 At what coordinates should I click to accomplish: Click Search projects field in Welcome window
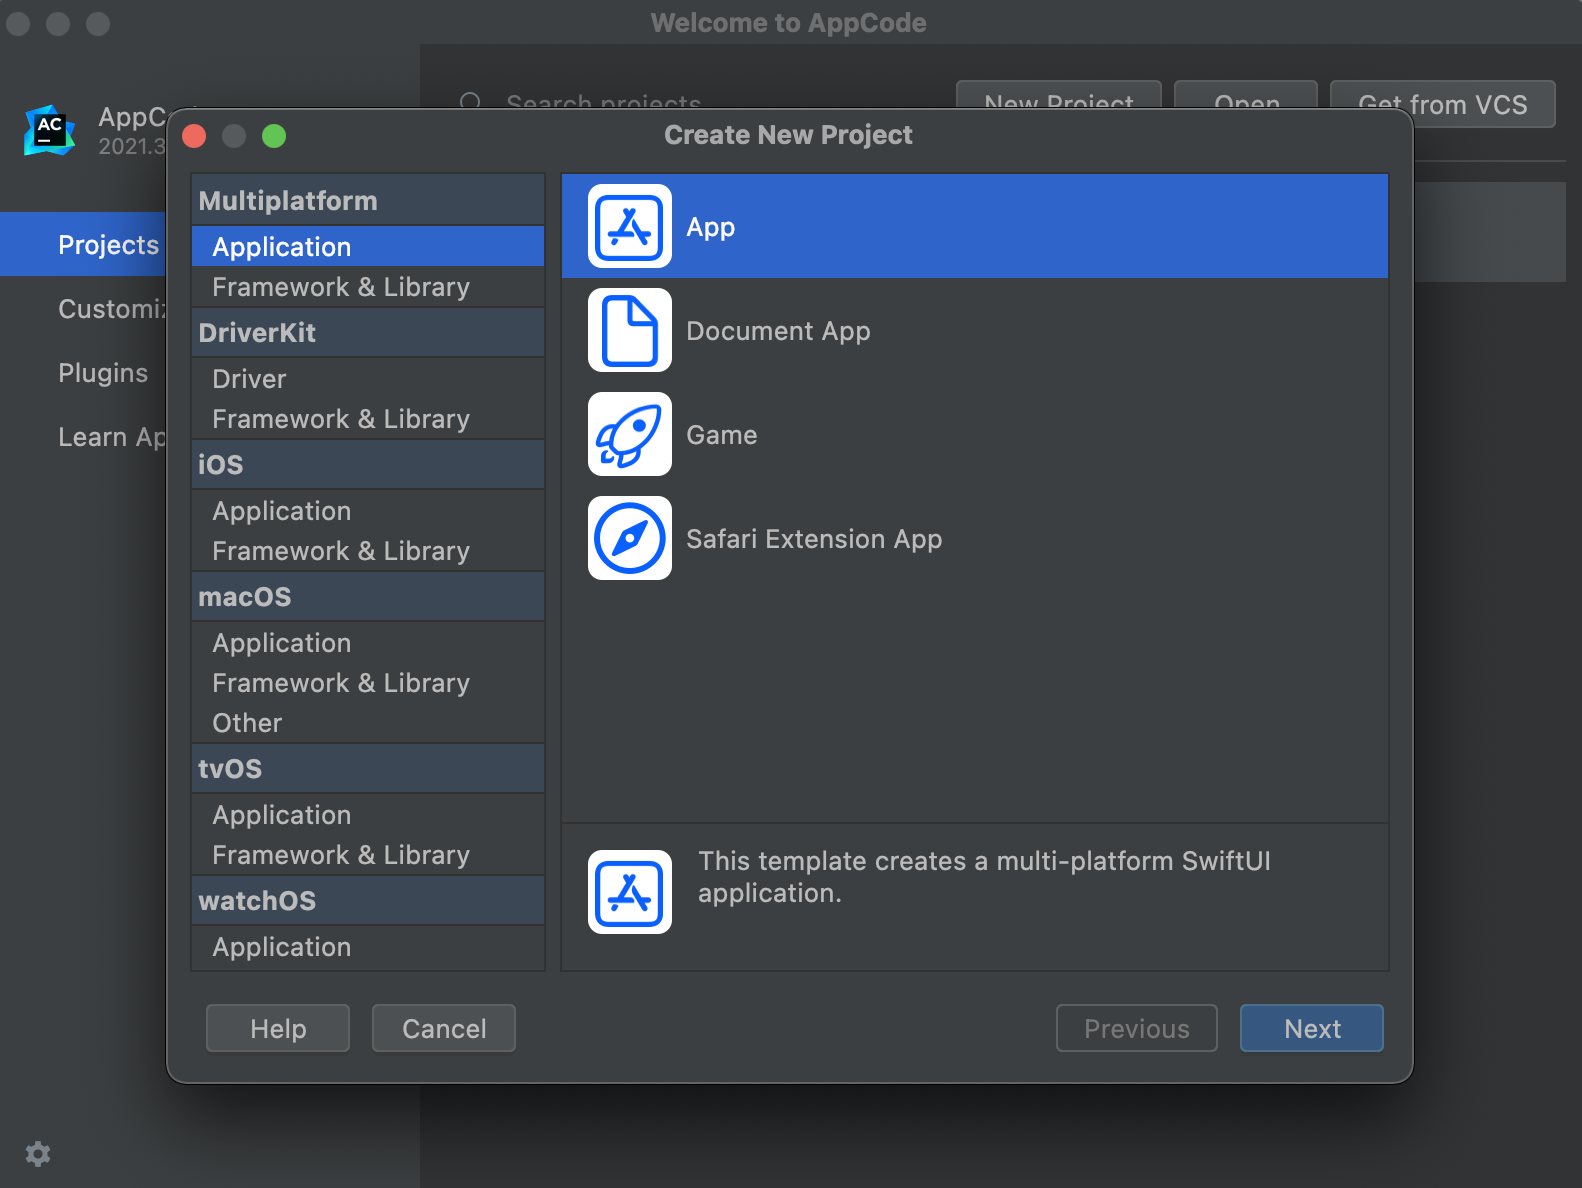click(x=604, y=102)
